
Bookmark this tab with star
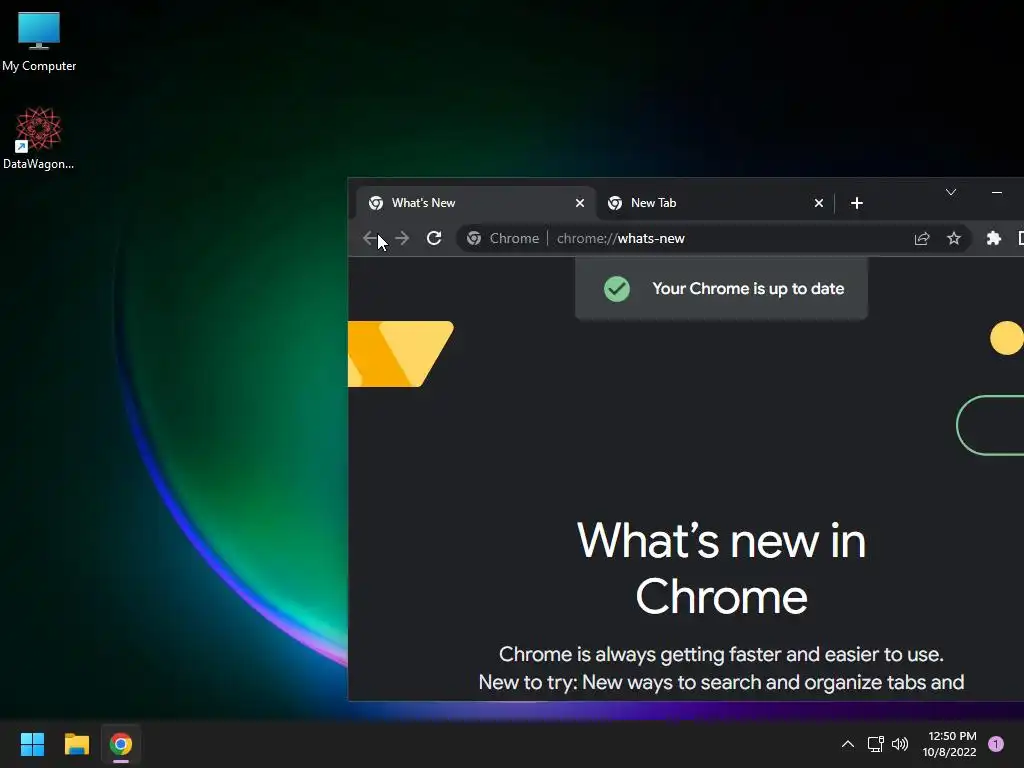[953, 238]
